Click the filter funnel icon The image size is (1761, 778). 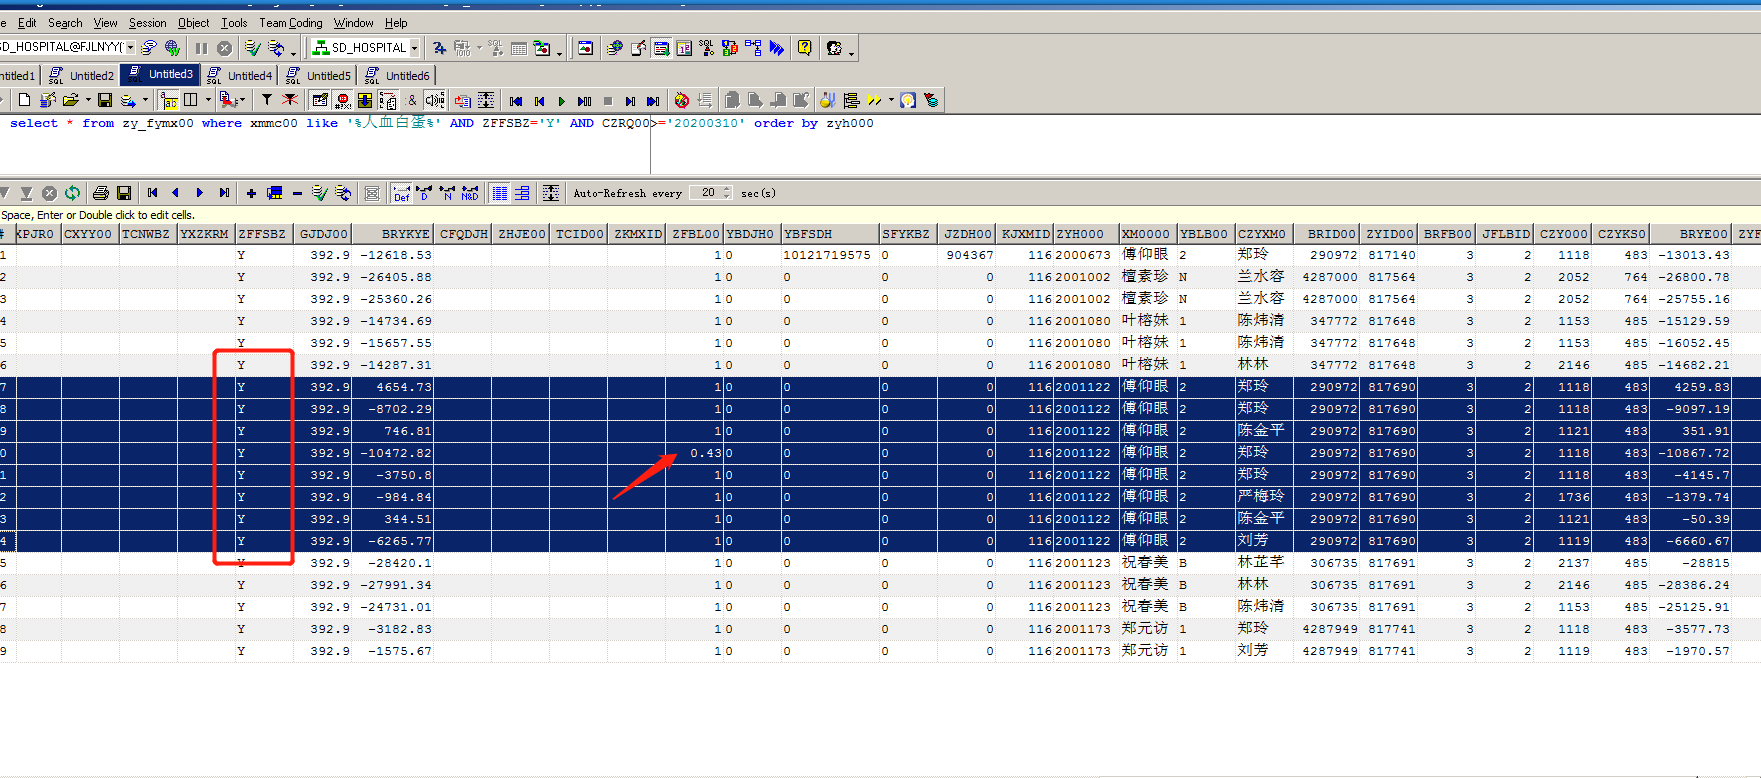pyautogui.click(x=267, y=100)
